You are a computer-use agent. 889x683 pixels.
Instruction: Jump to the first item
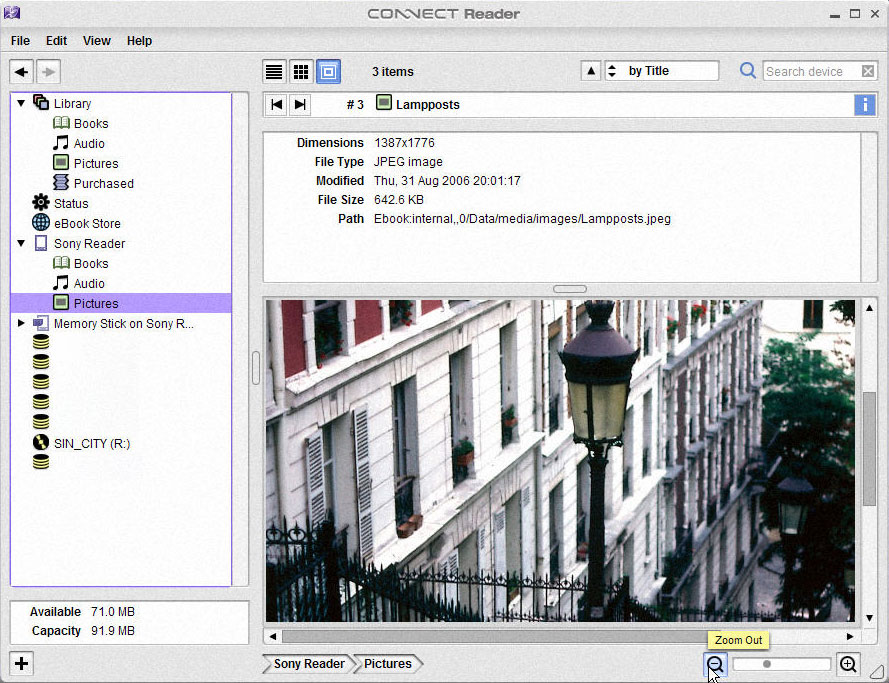[276, 104]
